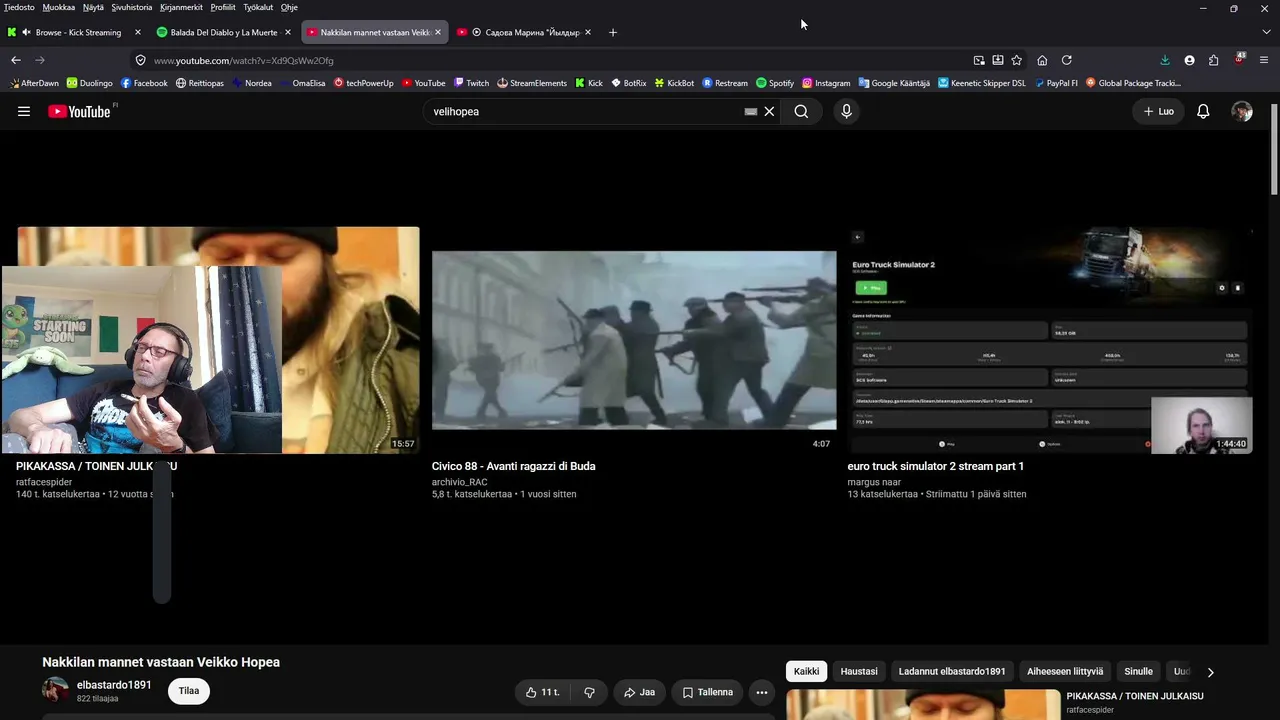Click the YouTube logo
This screenshot has width=1280, height=720.
tap(82, 111)
